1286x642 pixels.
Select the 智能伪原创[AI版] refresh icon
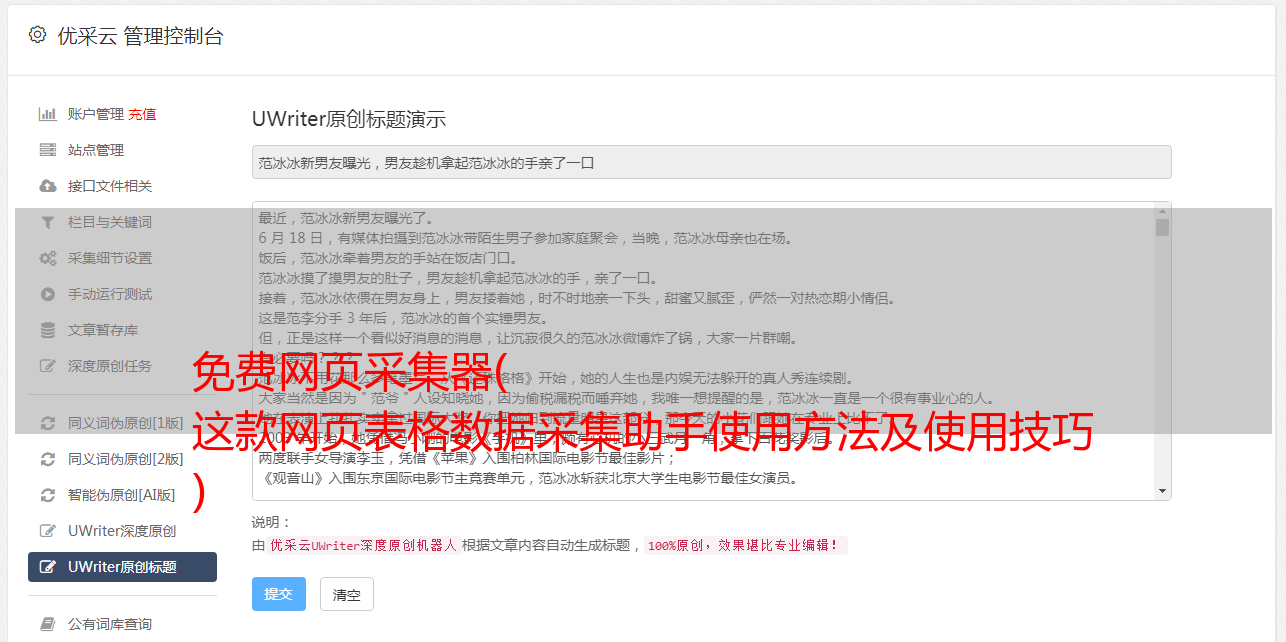[47, 495]
